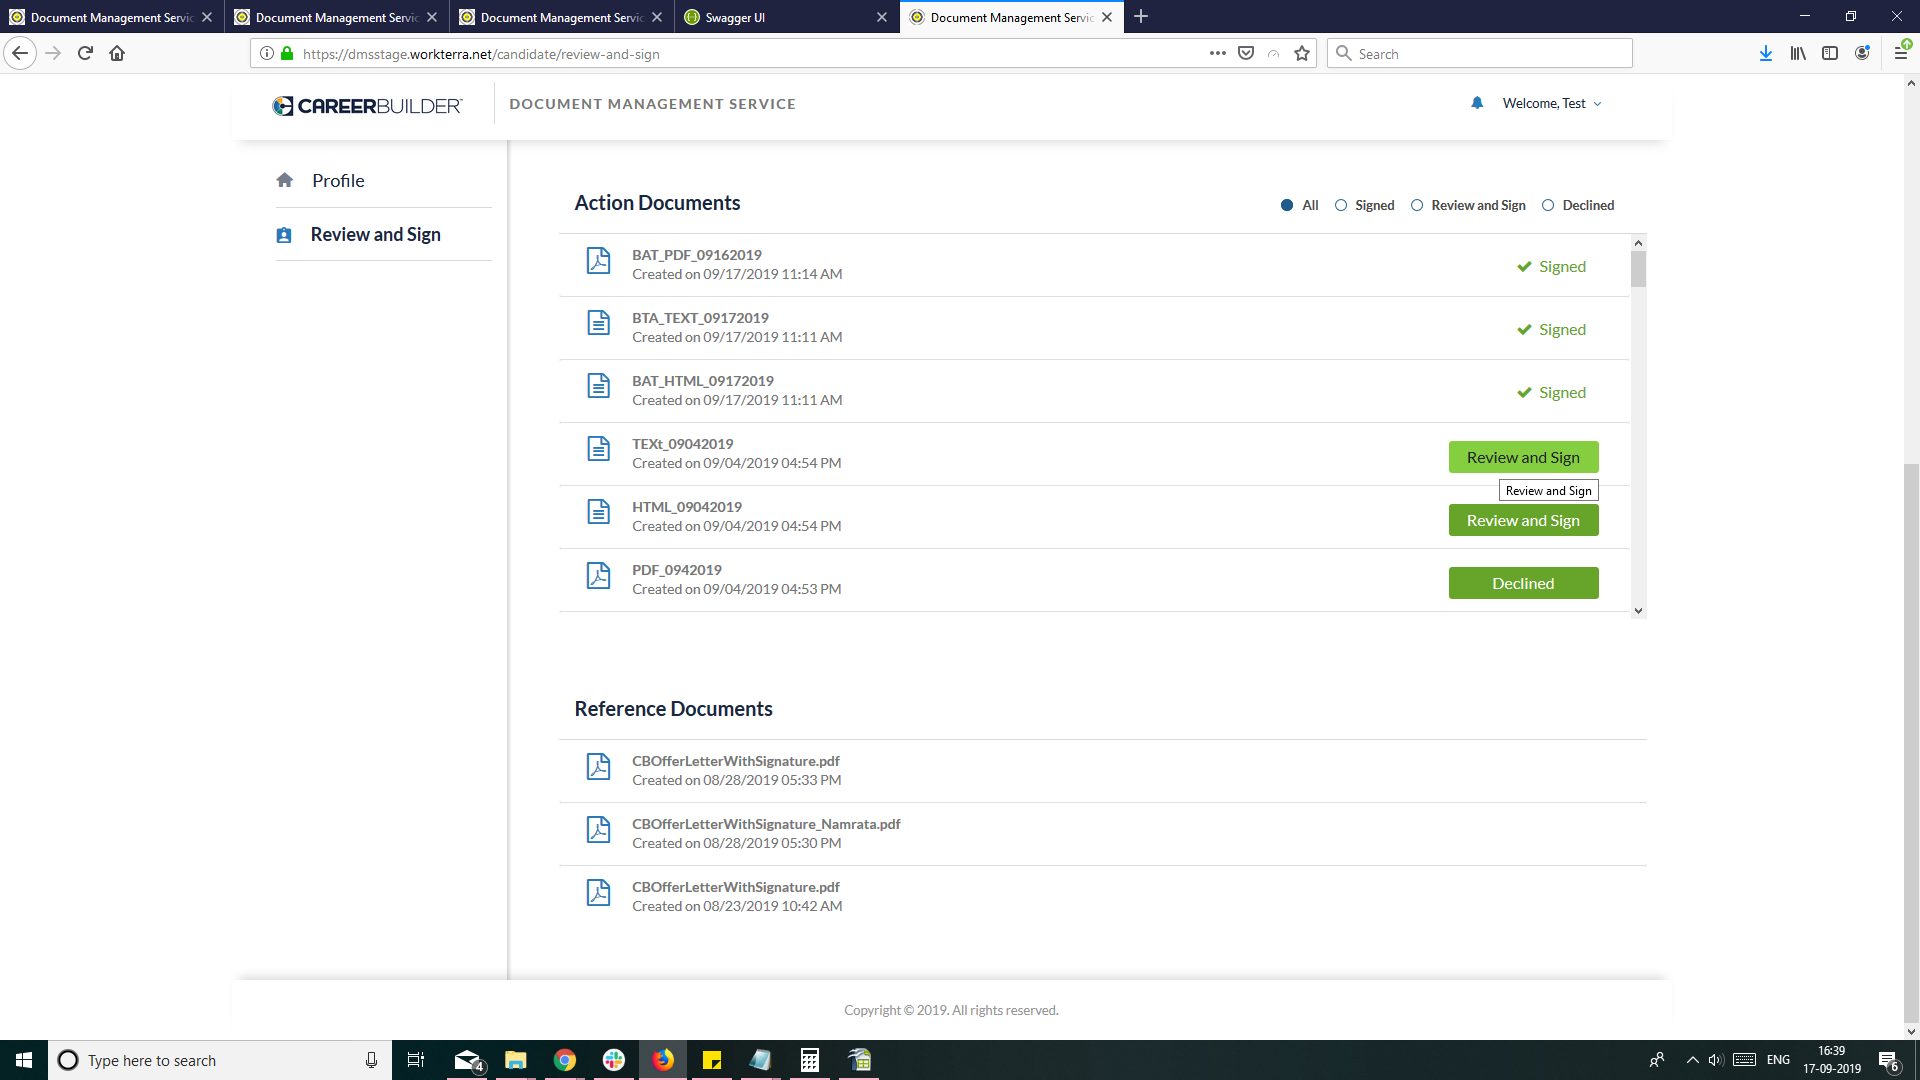Open Calculator from the taskbar
The height and width of the screenshot is (1080, 1920).
click(x=810, y=1060)
